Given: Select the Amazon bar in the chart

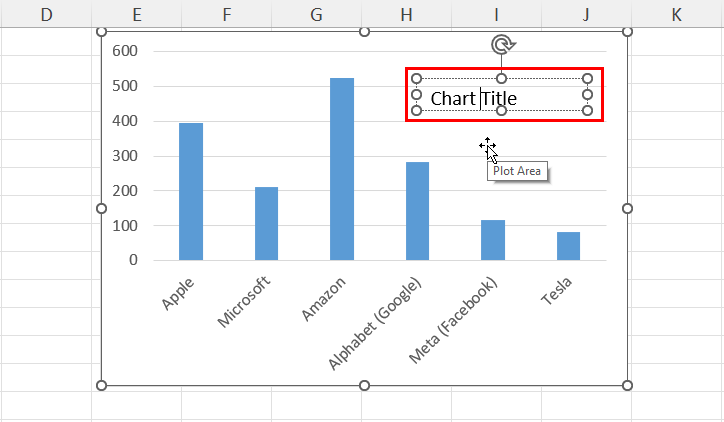Looking at the screenshot, I should click(x=342, y=169).
